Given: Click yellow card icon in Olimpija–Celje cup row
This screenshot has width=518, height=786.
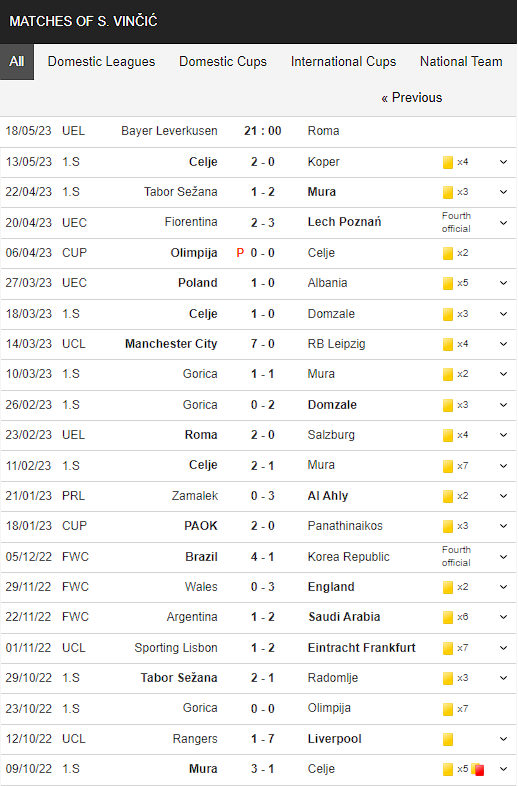Looking at the screenshot, I should [448, 253].
